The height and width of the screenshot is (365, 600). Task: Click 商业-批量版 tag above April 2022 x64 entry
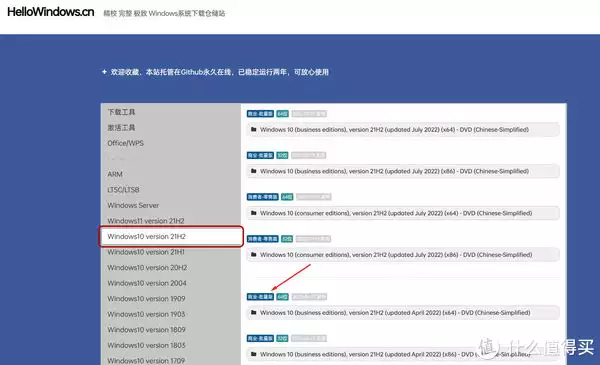(x=260, y=297)
